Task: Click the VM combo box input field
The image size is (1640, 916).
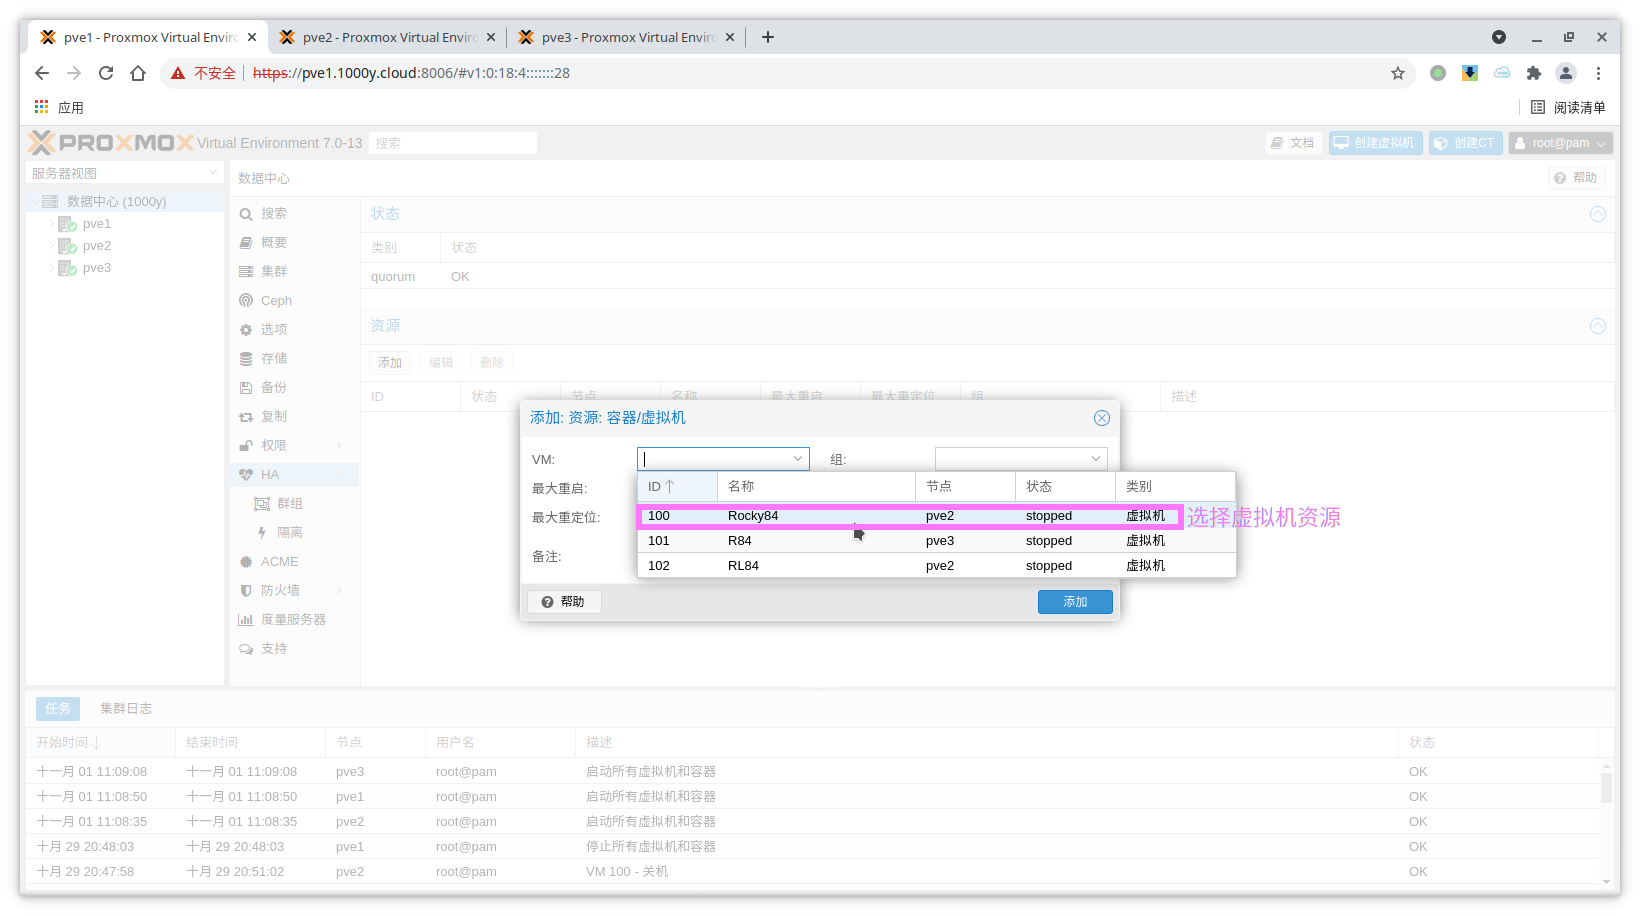Action: pos(714,459)
